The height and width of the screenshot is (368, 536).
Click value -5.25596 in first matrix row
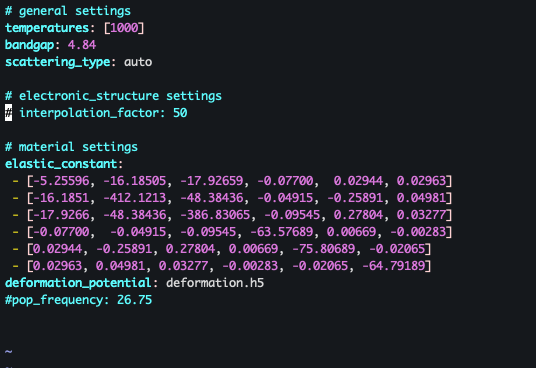pos(61,181)
